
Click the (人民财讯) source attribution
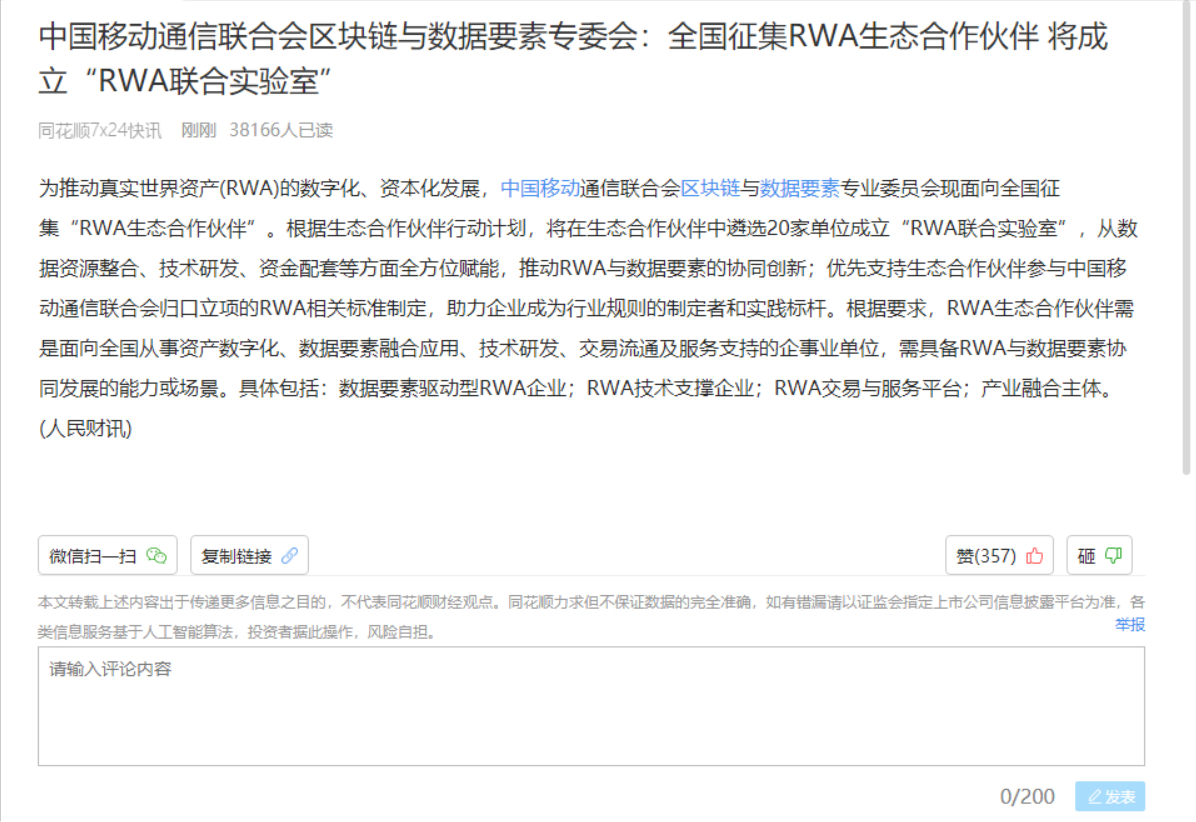coord(85,429)
